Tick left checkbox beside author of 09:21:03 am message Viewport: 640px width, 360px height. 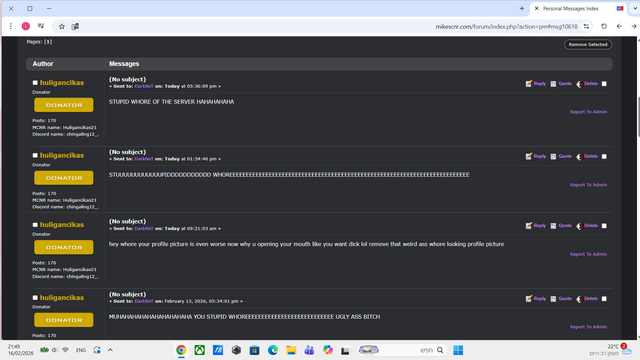[35, 225]
